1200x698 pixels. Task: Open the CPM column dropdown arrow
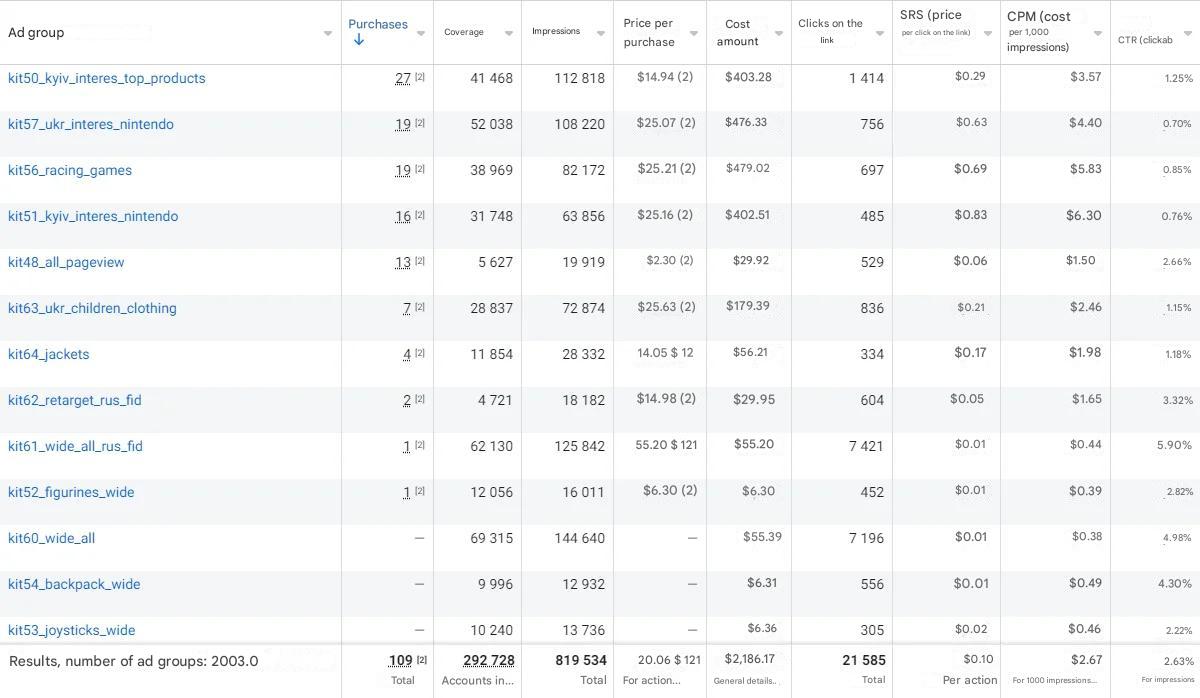(1097, 33)
